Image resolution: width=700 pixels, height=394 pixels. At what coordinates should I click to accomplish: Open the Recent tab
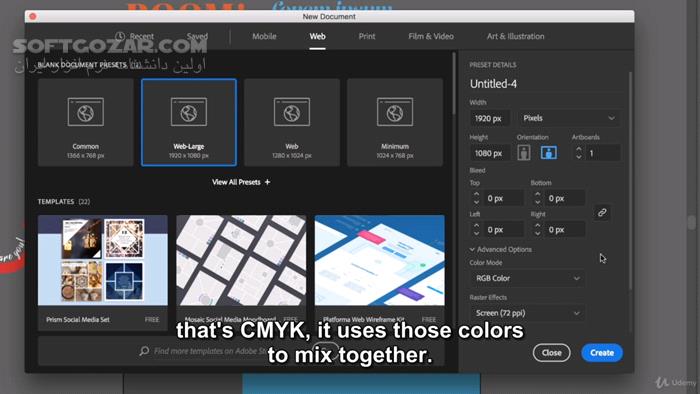[x=135, y=36]
